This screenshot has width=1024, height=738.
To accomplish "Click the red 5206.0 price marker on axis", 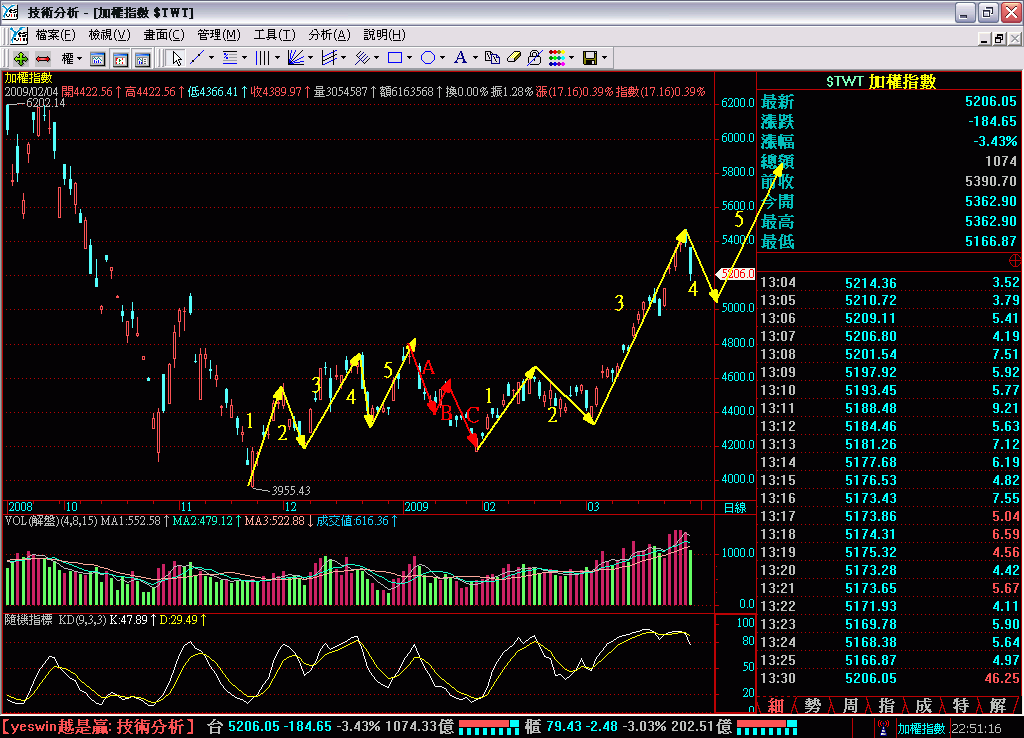I will pyautogui.click(x=736, y=274).
